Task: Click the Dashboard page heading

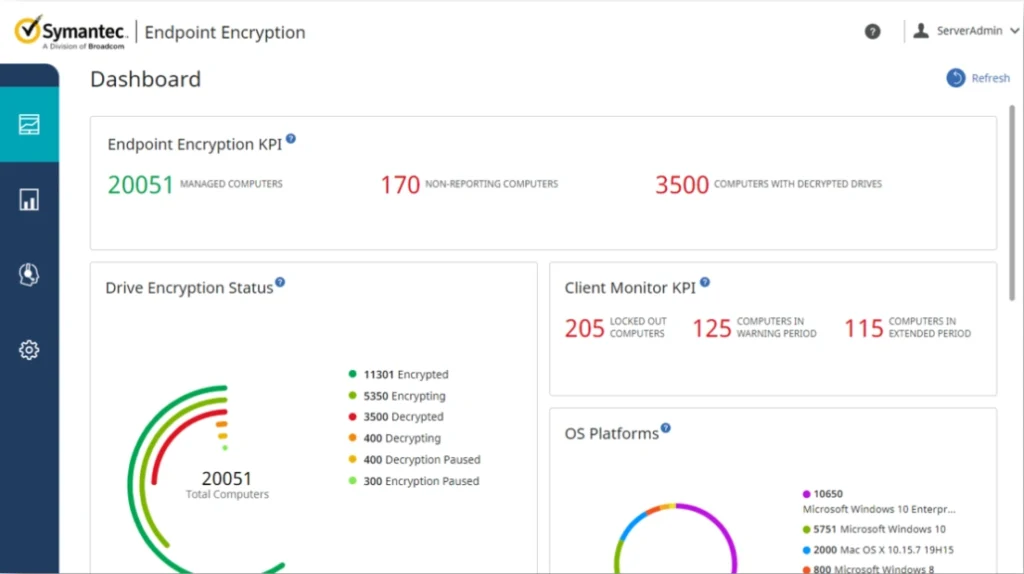Action: pyautogui.click(x=146, y=79)
